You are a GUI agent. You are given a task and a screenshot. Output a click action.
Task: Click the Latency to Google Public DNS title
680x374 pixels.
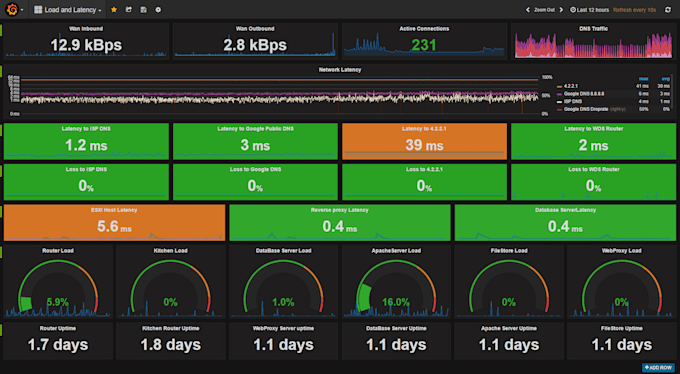pyautogui.click(x=255, y=129)
